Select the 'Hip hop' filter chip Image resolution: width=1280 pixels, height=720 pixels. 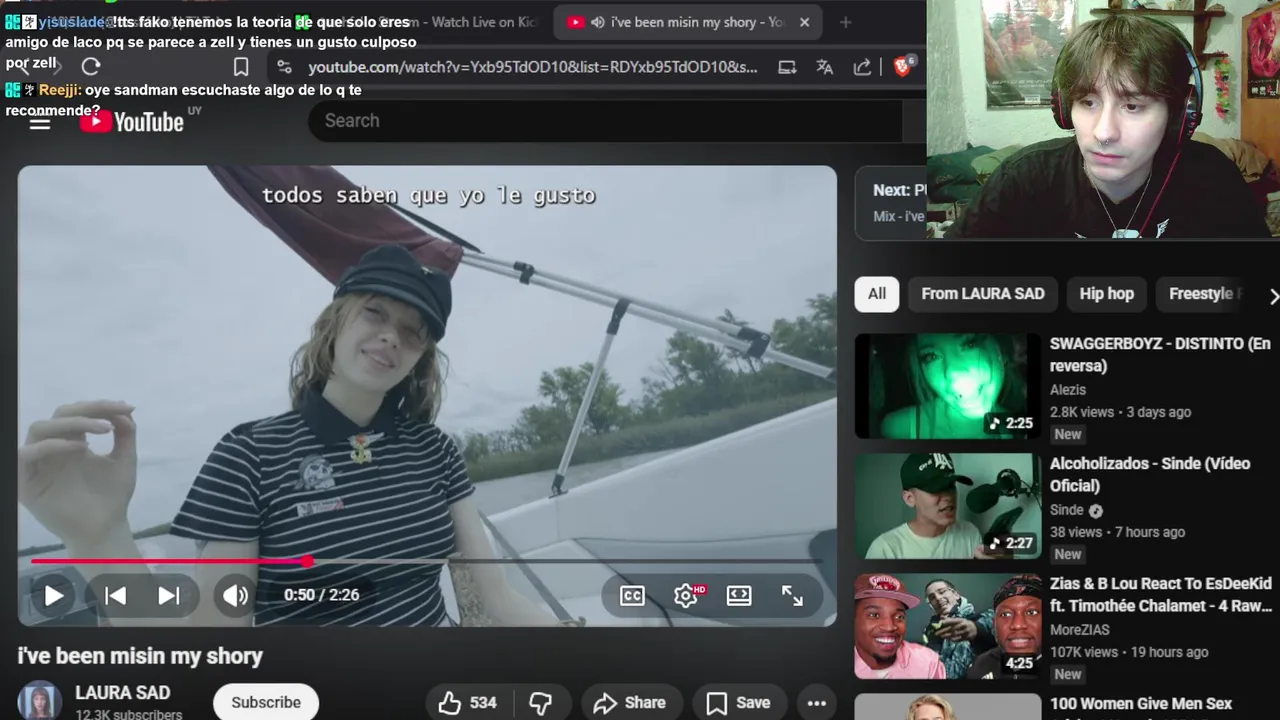coord(1106,294)
